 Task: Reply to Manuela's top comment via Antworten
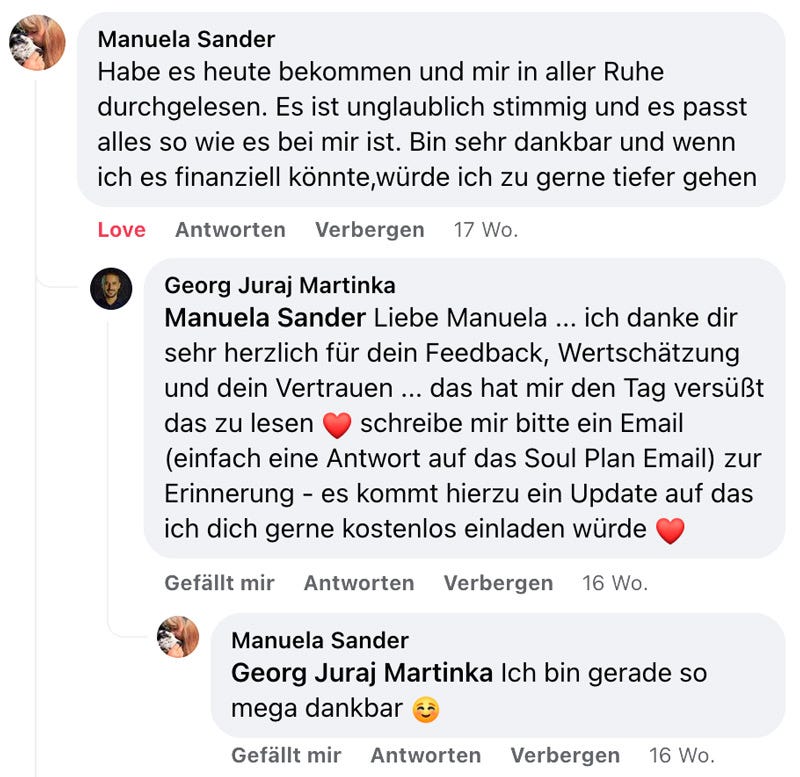coord(230,230)
